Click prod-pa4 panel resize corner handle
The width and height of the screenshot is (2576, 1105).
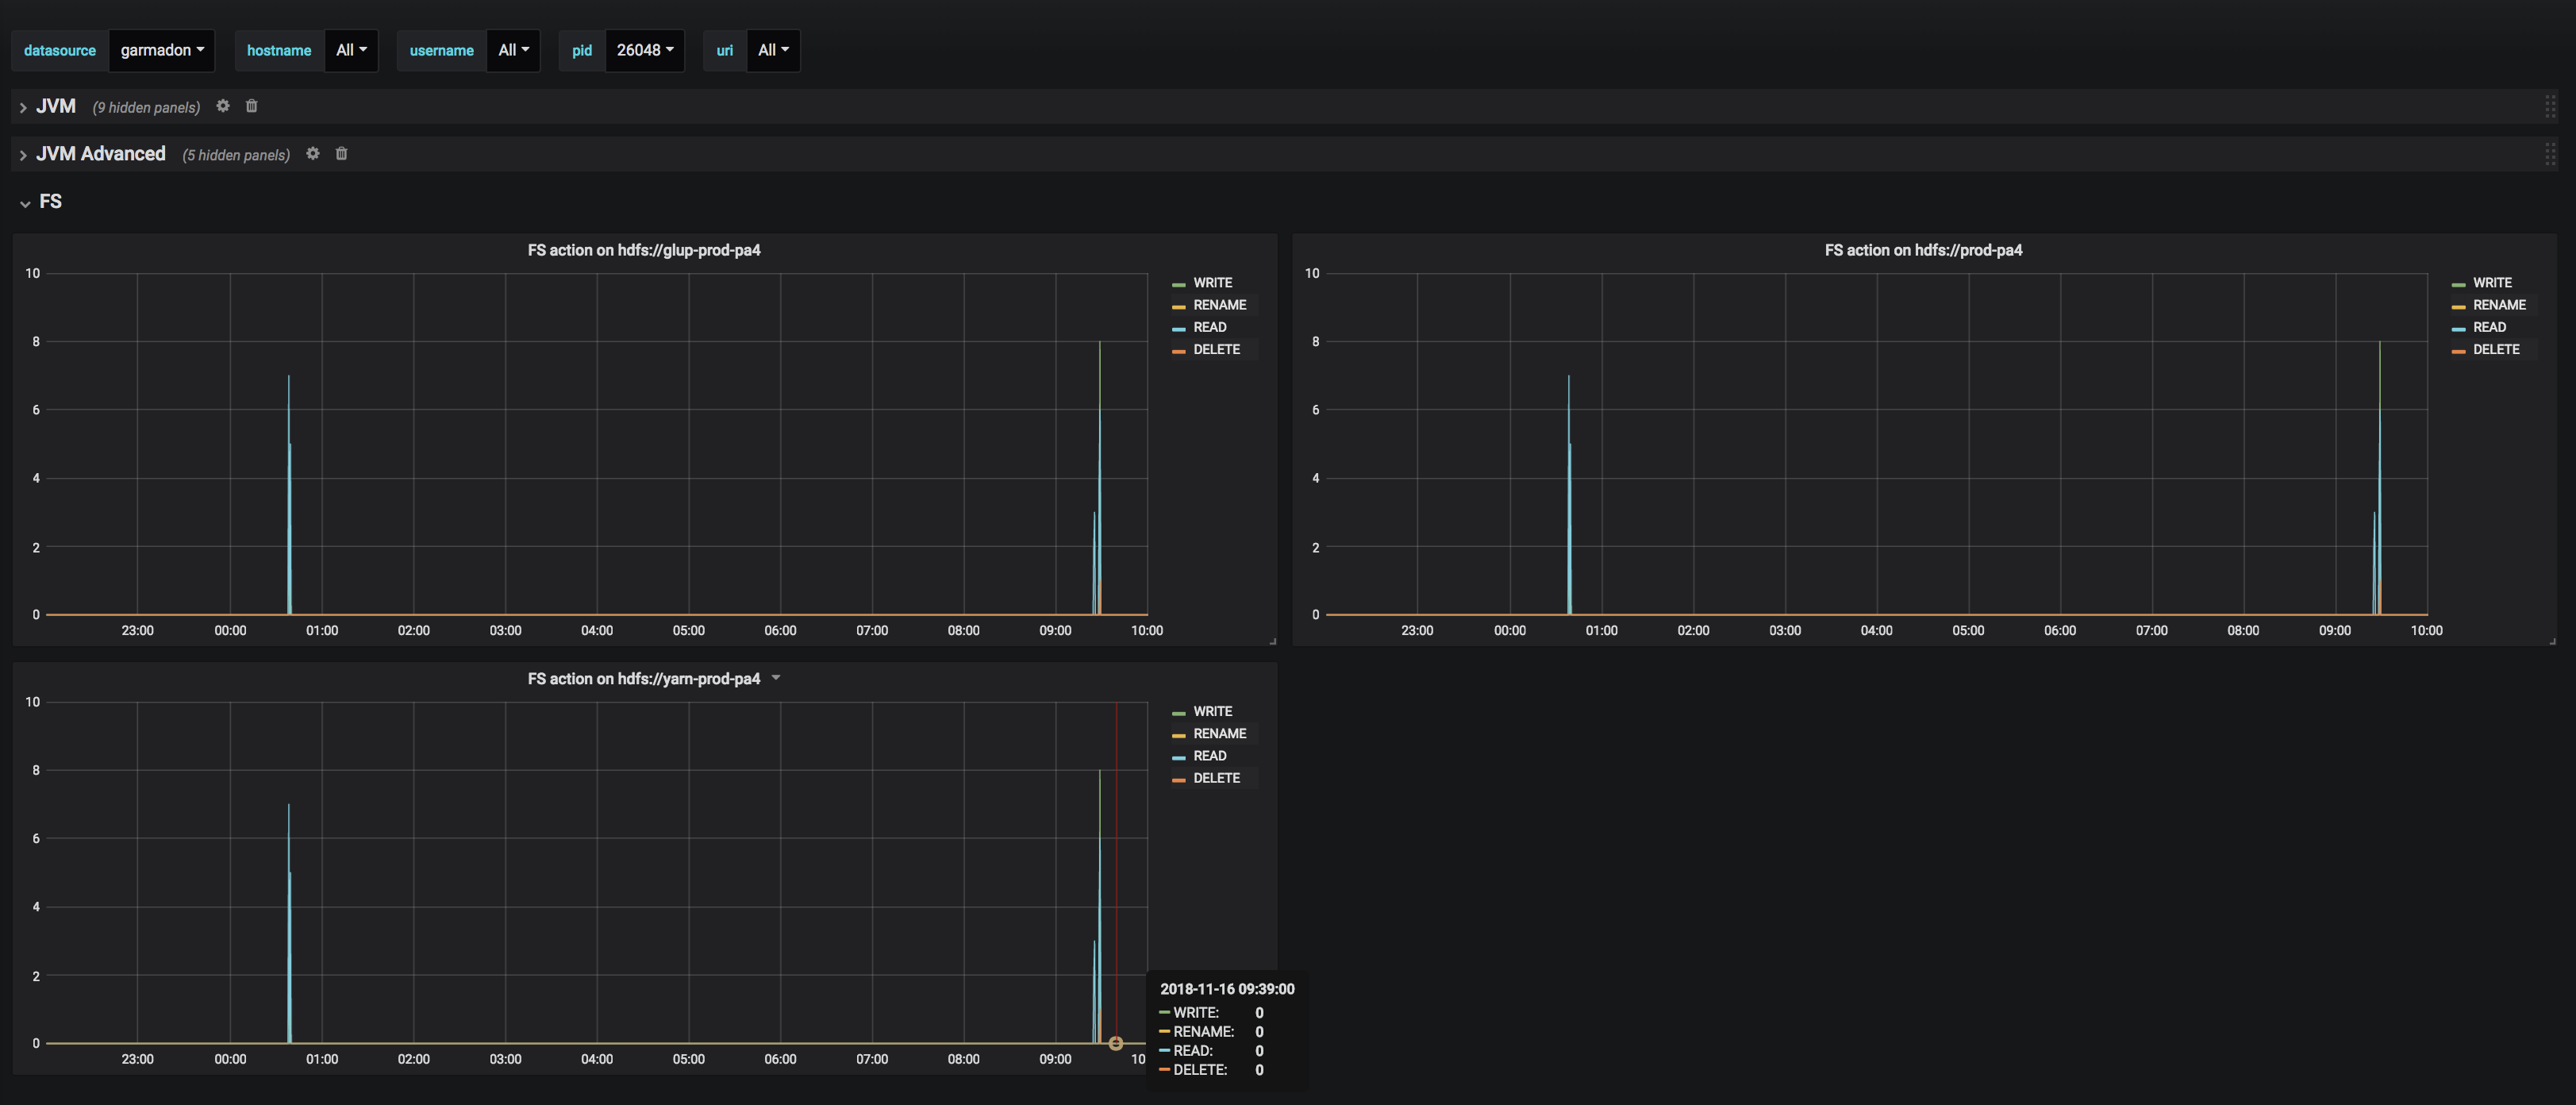point(2552,641)
